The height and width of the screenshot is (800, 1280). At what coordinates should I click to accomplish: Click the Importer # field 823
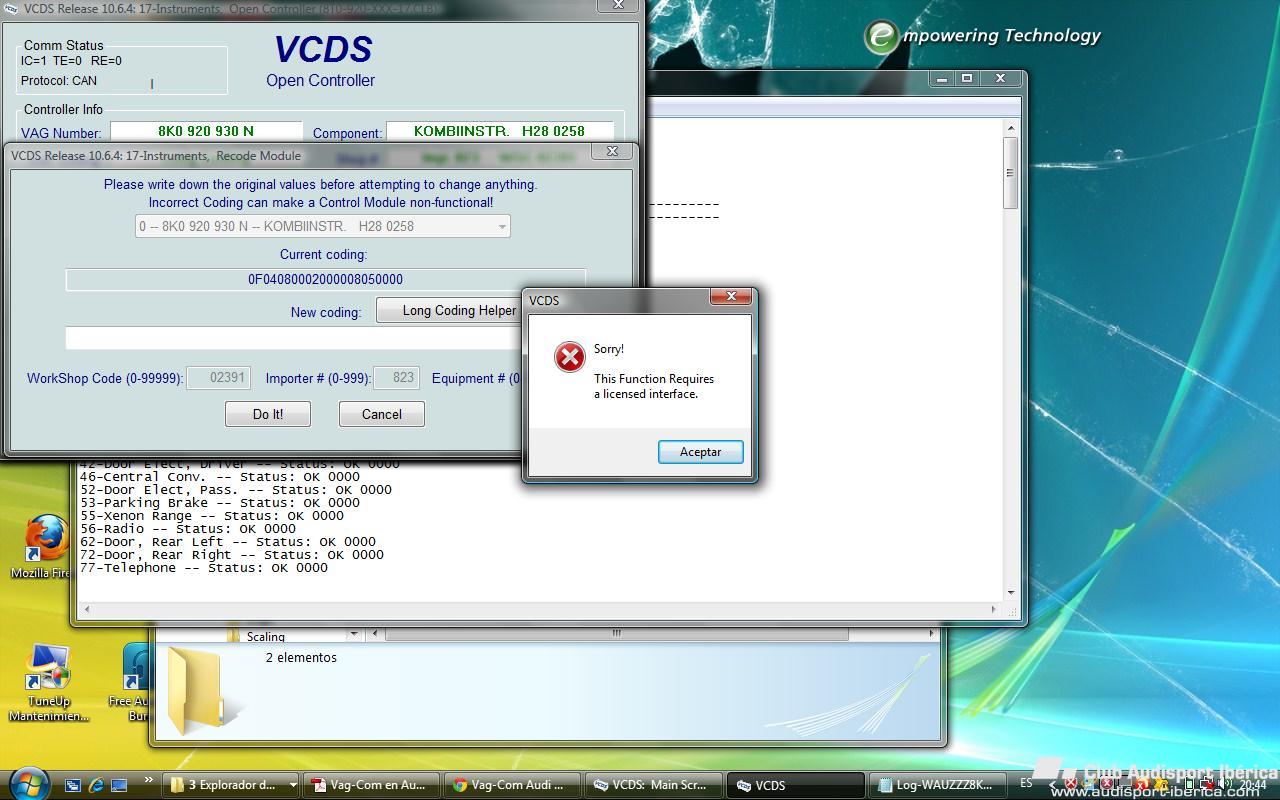pyautogui.click(x=396, y=378)
